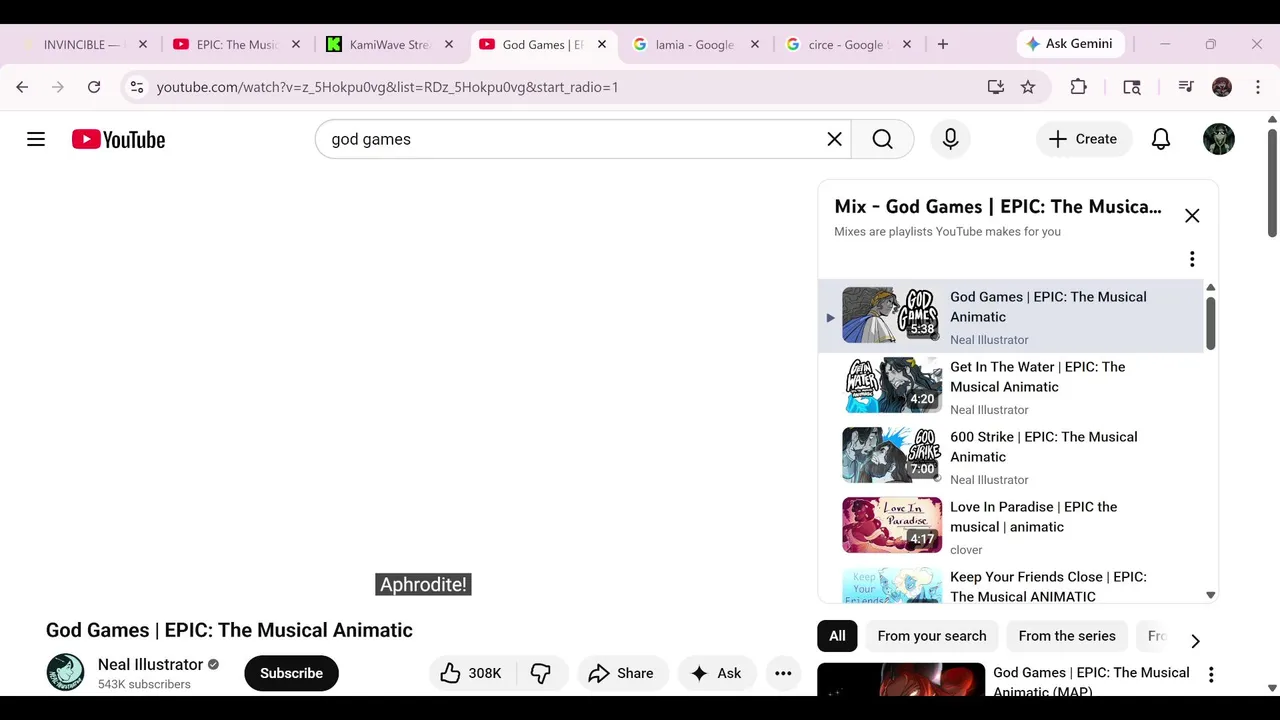Switch to circe Google search tab

coord(848,44)
